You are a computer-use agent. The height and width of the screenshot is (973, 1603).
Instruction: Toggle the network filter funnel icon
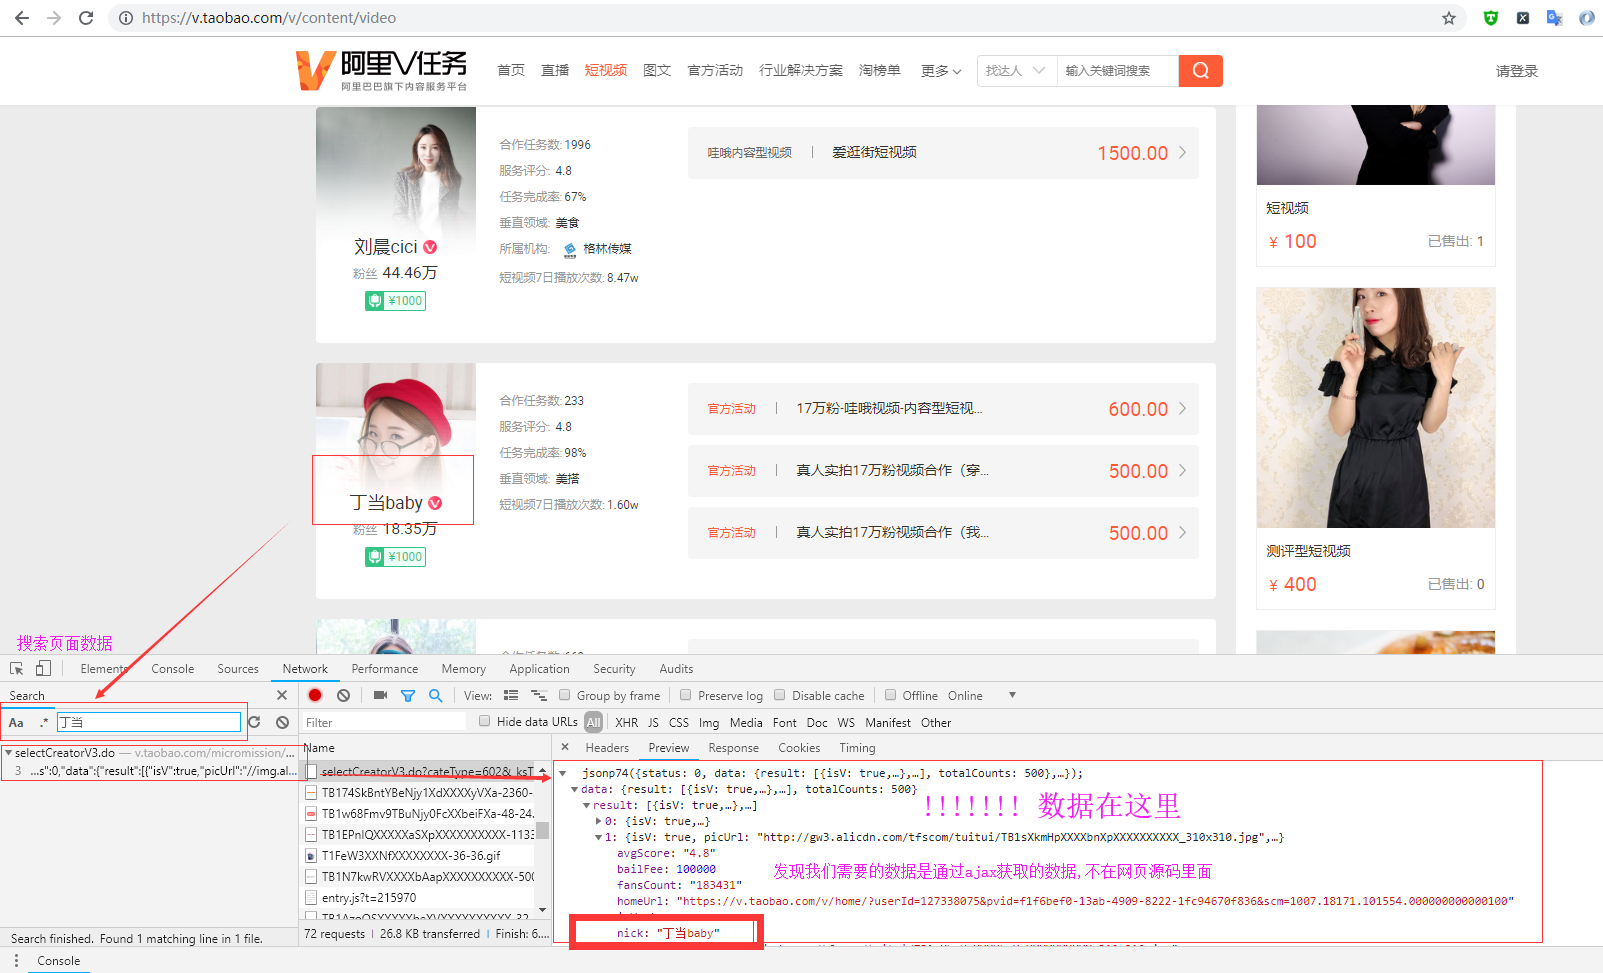coord(408,695)
